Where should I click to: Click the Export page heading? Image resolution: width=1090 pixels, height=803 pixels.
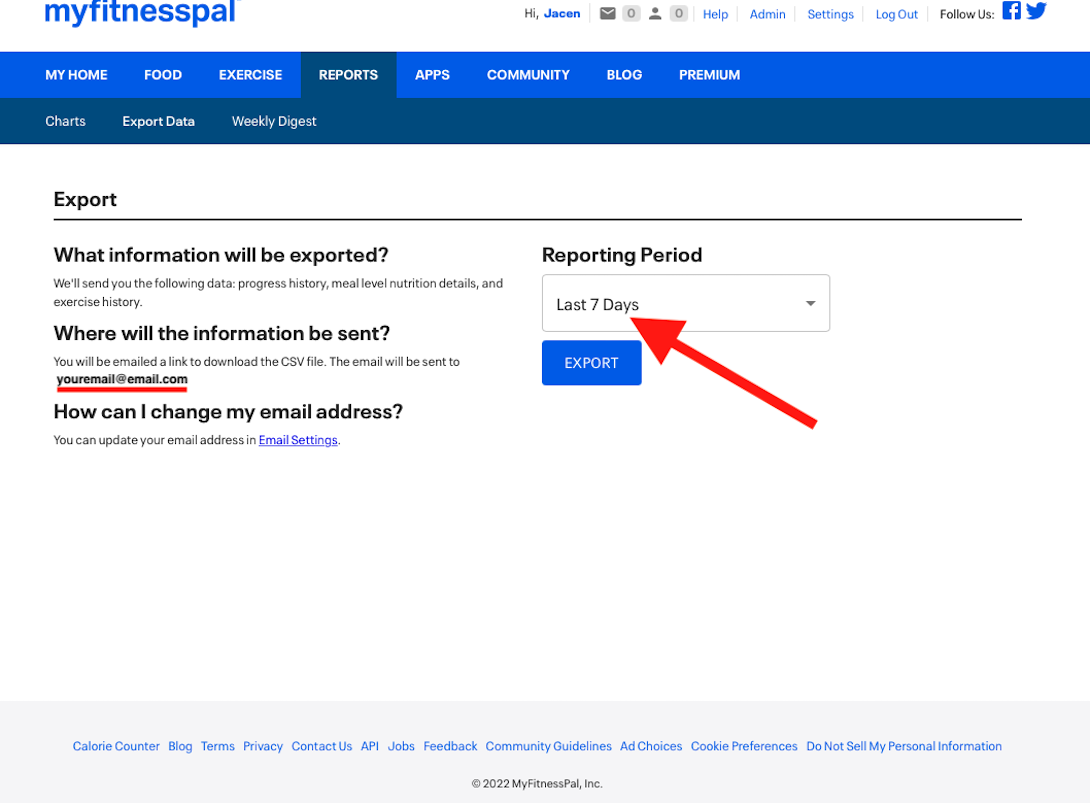click(x=86, y=200)
